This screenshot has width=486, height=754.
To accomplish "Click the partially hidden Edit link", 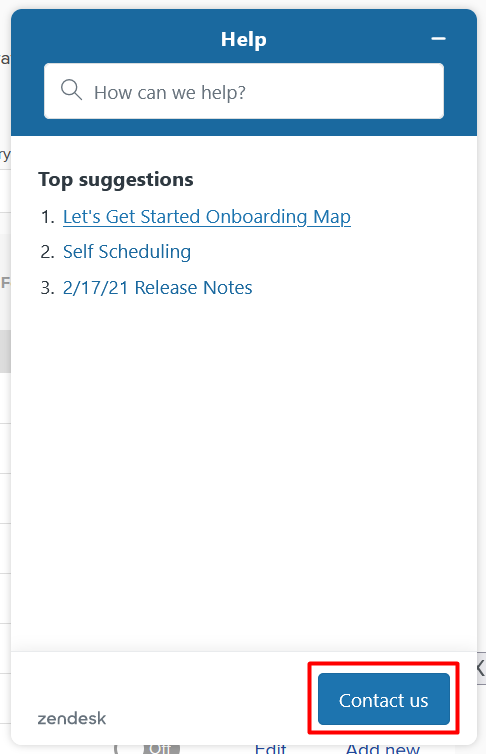I will coord(271,749).
